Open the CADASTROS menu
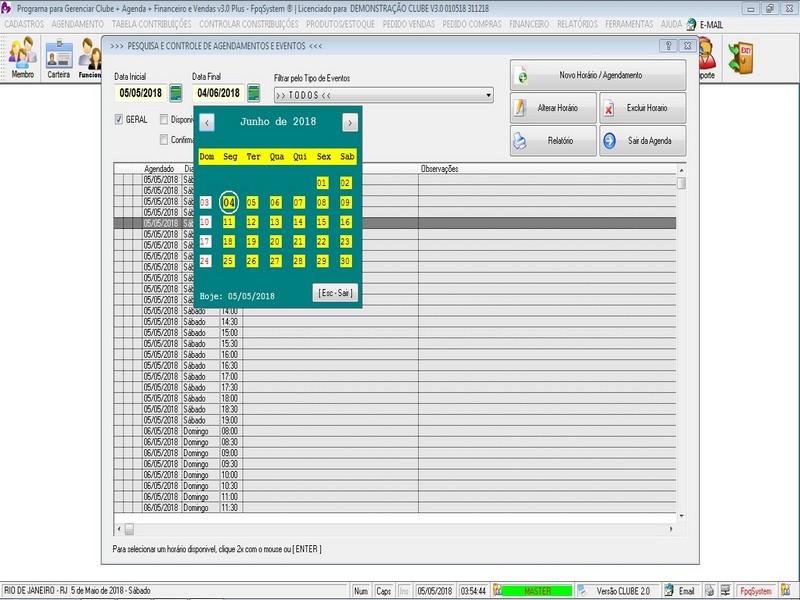Viewport: 800px width, 600px height. (x=24, y=24)
